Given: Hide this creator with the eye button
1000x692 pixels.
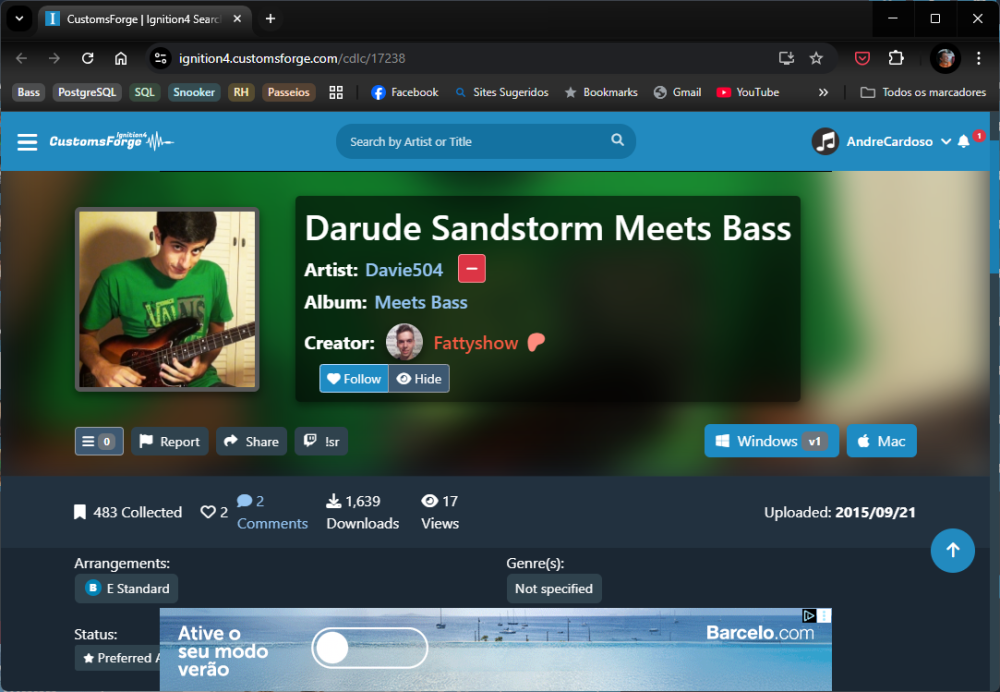Looking at the screenshot, I should pyautogui.click(x=419, y=379).
